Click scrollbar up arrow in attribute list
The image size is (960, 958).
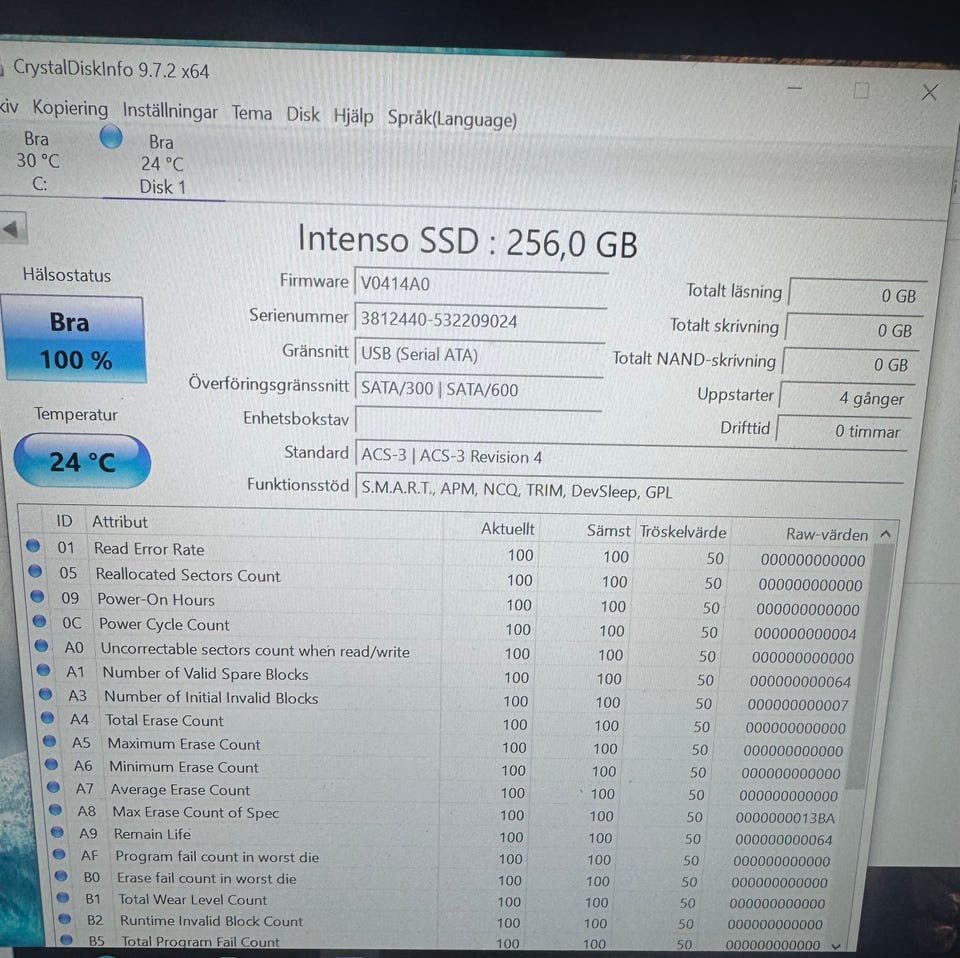(885, 534)
